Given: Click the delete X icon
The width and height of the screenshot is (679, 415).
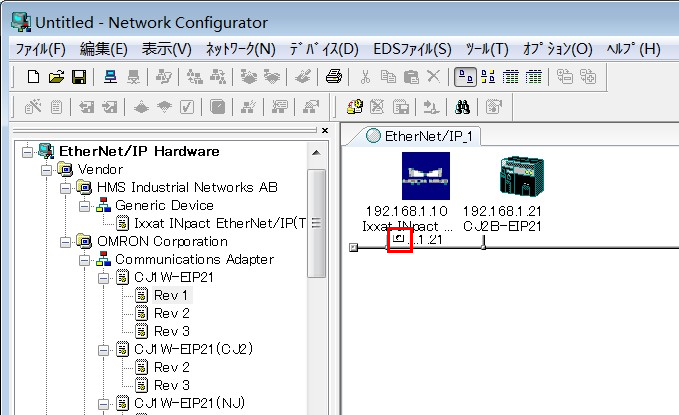Looking at the screenshot, I should pyautogui.click(x=433, y=77).
